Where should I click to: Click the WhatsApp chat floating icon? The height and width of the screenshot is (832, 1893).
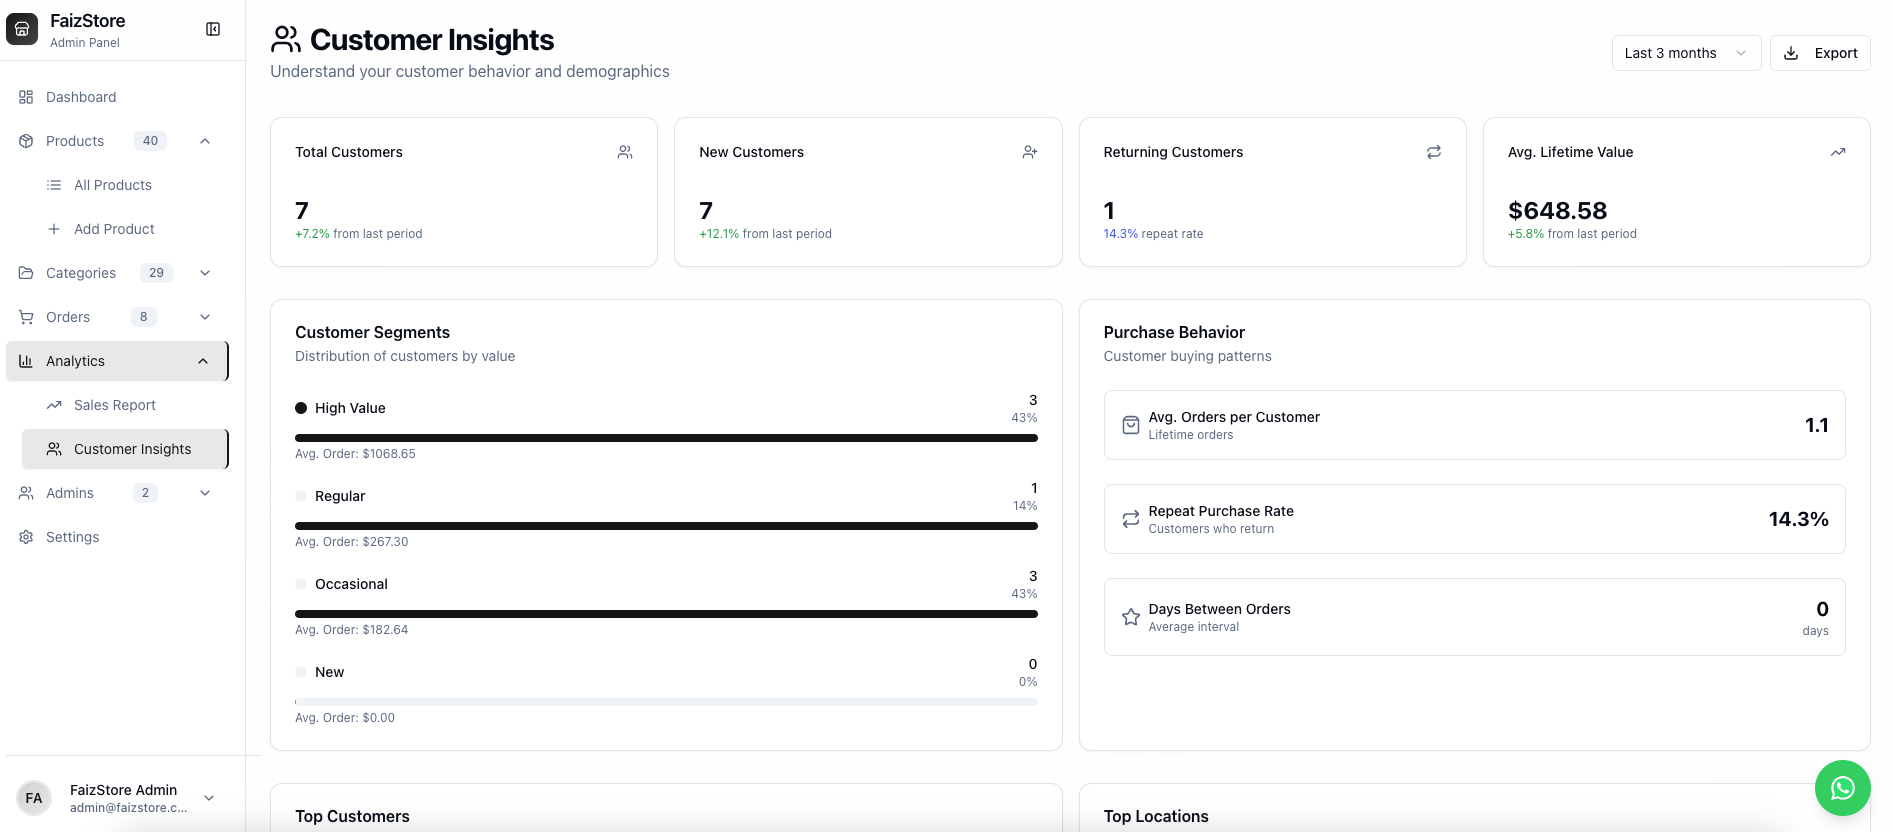pos(1842,788)
